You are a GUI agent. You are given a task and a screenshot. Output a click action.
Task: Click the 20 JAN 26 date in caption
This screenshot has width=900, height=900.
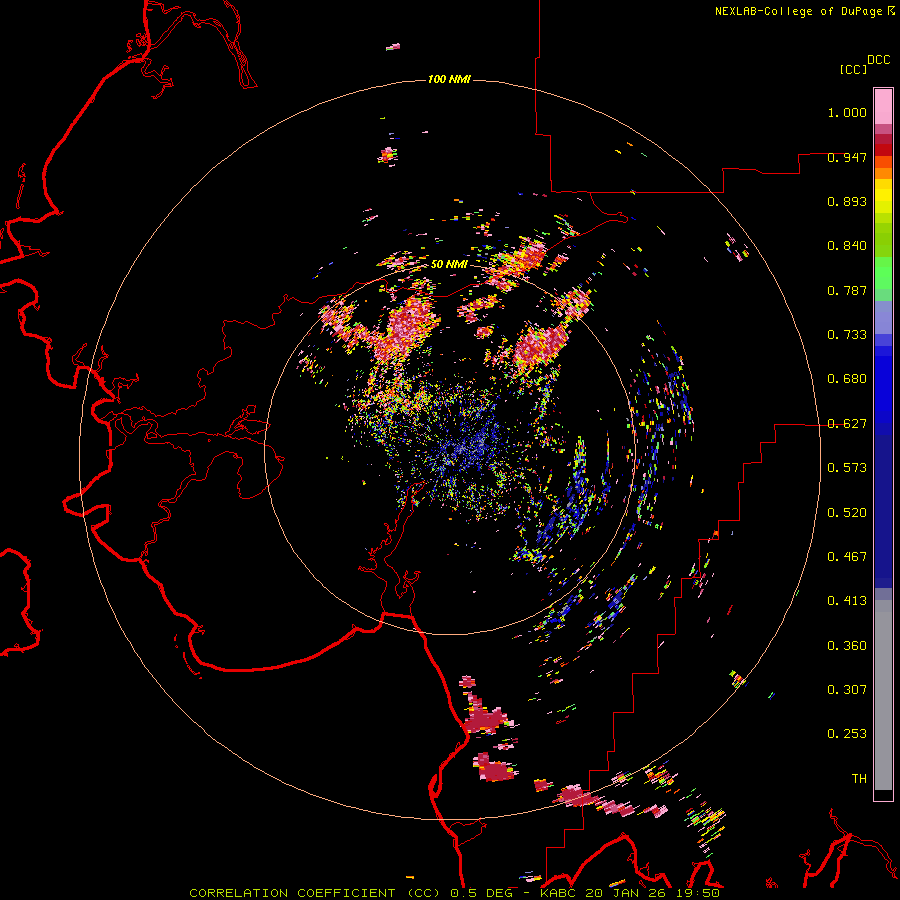(625, 893)
